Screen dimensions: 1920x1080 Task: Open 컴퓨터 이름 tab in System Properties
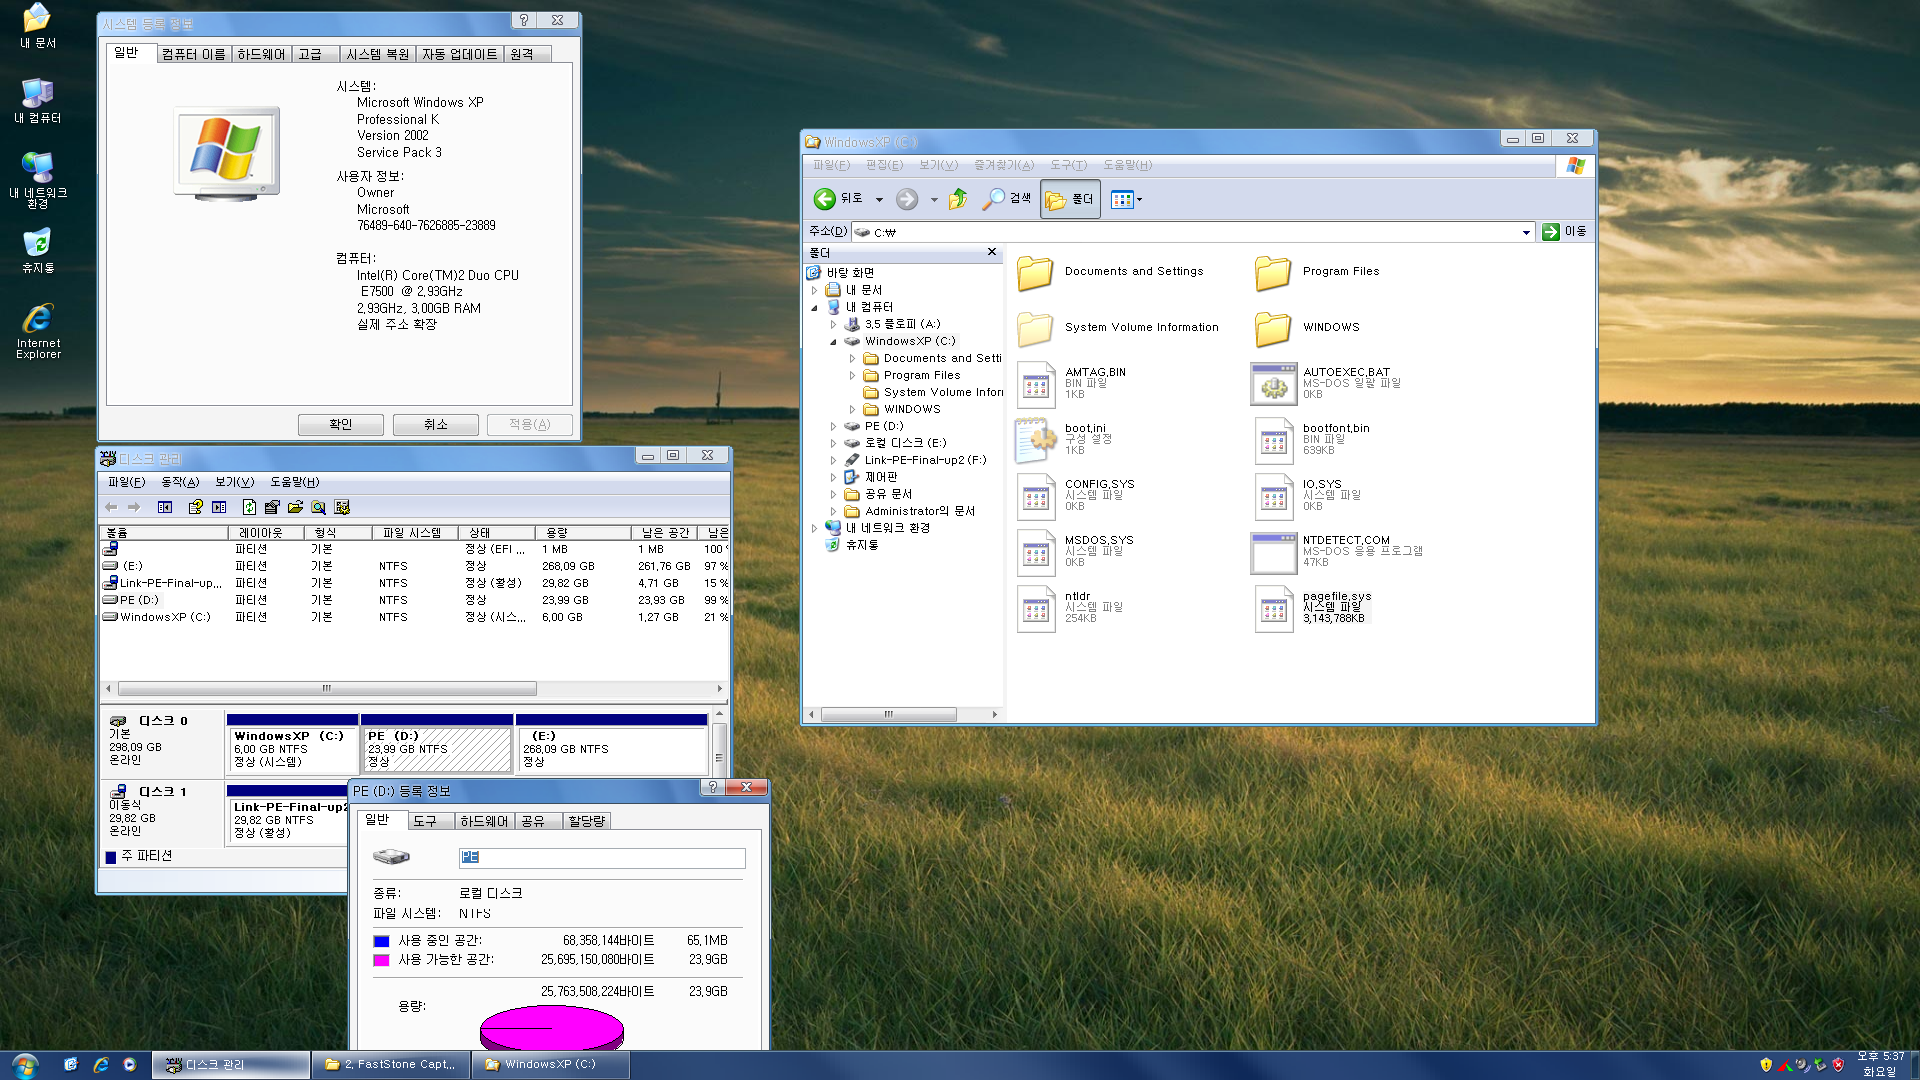(x=194, y=54)
